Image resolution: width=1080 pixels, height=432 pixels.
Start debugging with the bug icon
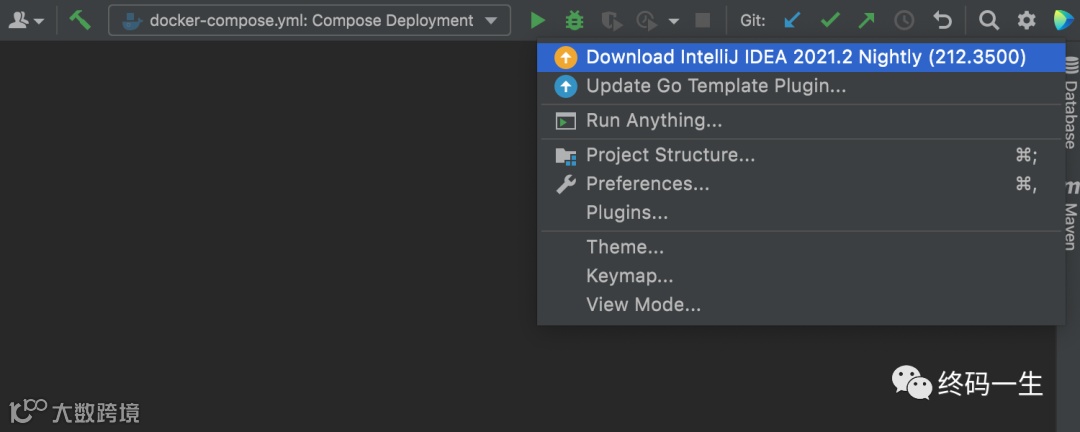tap(574, 20)
